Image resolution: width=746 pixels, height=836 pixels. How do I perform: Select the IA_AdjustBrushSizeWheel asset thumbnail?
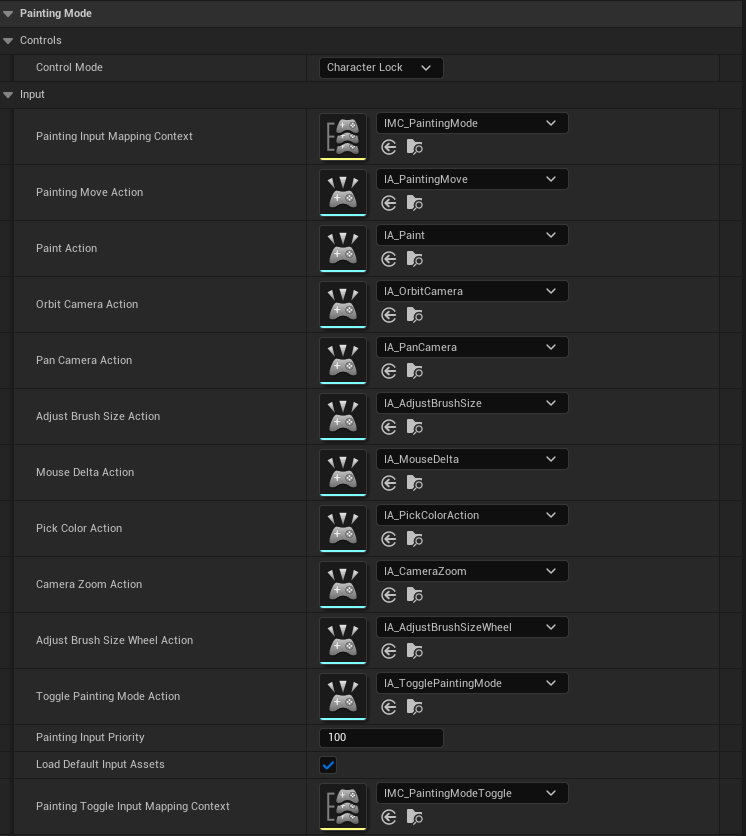tap(343, 640)
